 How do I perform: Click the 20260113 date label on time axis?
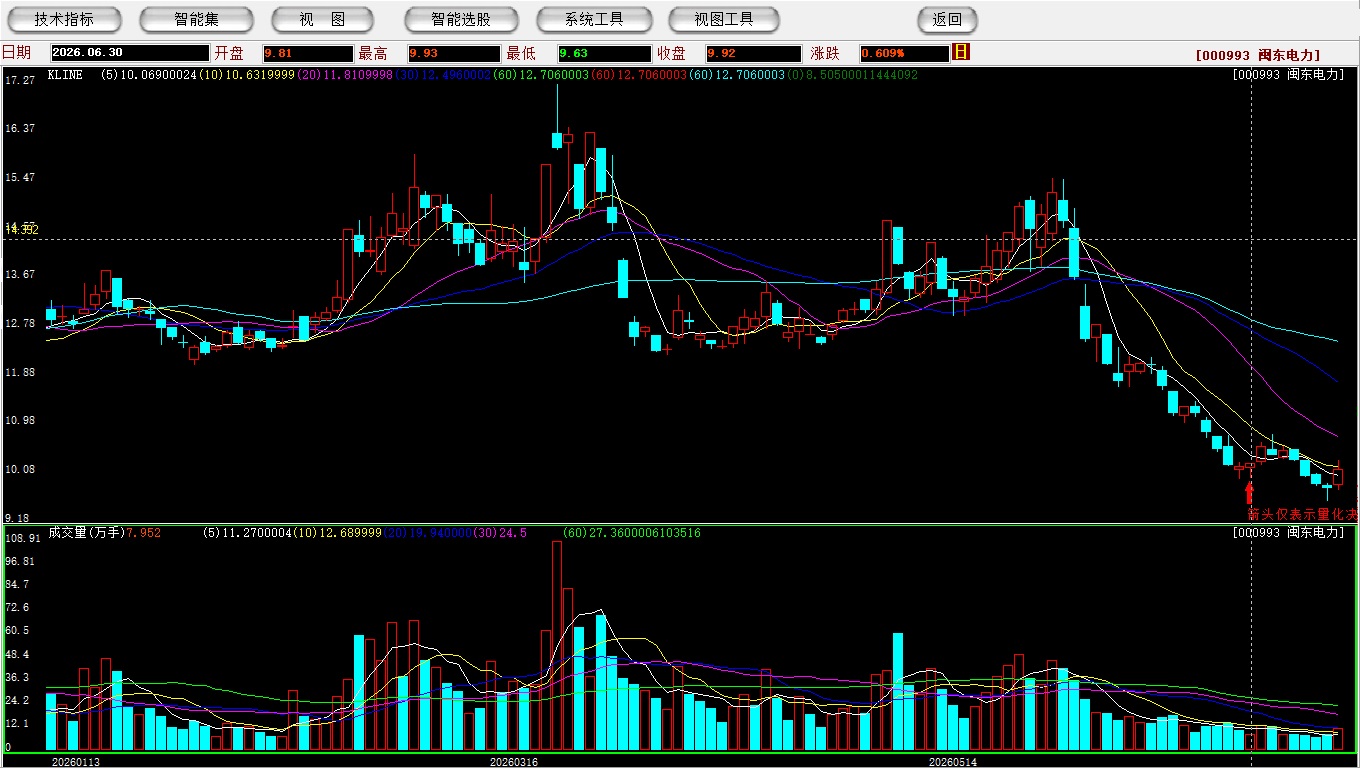76,762
